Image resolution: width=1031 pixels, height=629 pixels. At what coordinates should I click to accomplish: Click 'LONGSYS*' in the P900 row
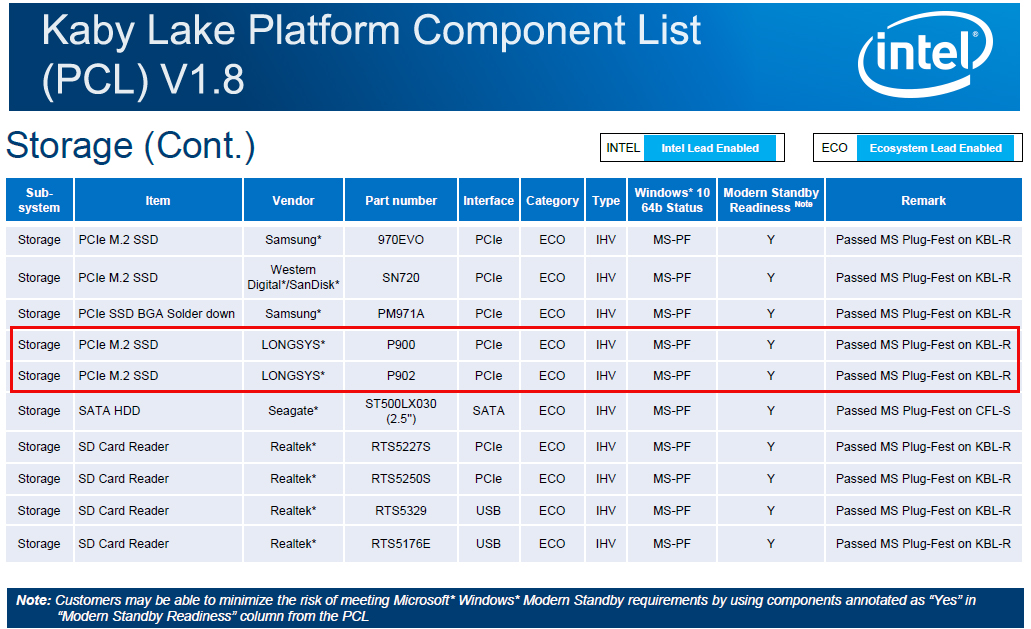[293, 344]
